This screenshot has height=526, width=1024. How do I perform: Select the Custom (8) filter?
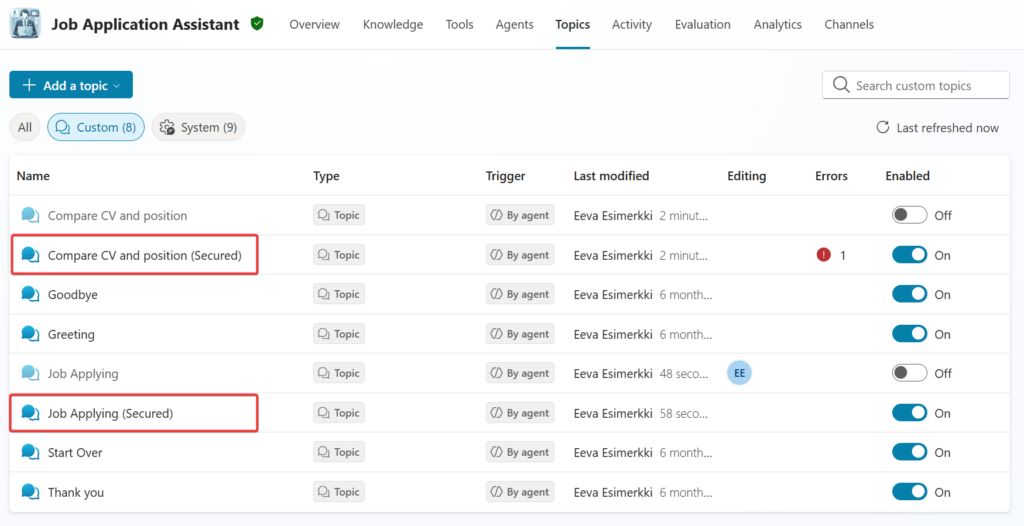point(96,127)
